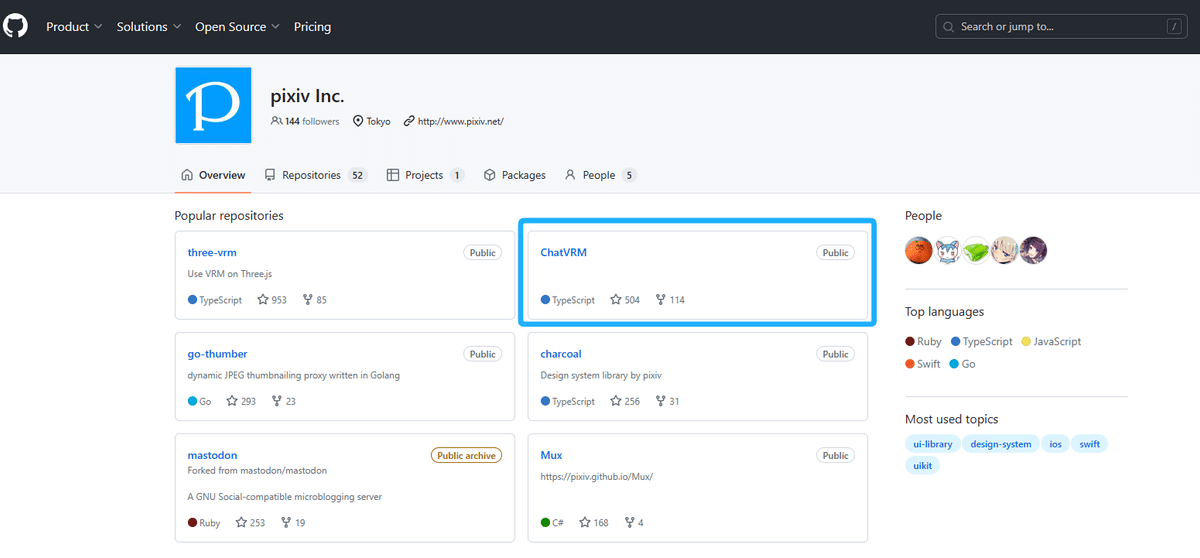This screenshot has height=558, width=1200.
Task: Select the design-system topic tag
Action: (1001, 443)
